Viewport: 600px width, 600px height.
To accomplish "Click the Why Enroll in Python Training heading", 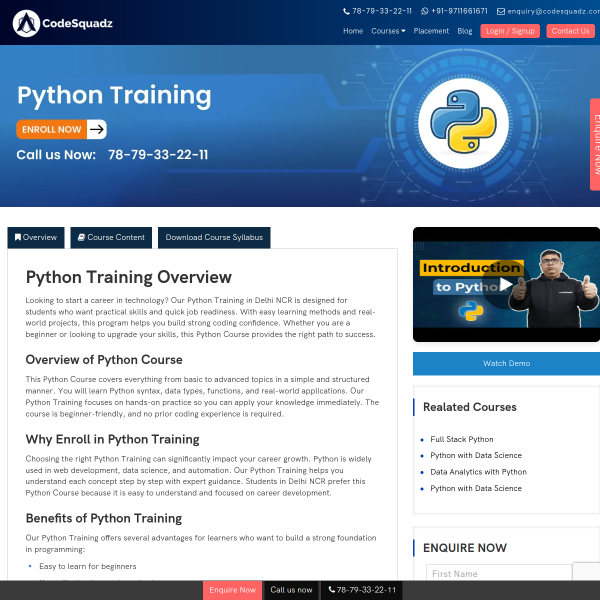I will [112, 439].
